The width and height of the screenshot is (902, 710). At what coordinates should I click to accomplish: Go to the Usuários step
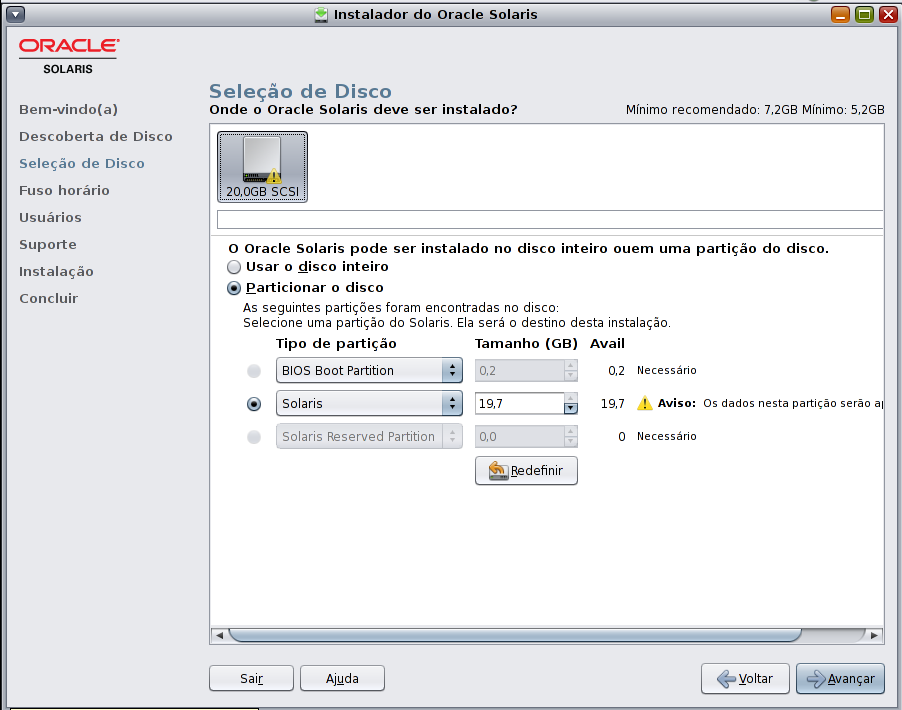(x=50, y=217)
